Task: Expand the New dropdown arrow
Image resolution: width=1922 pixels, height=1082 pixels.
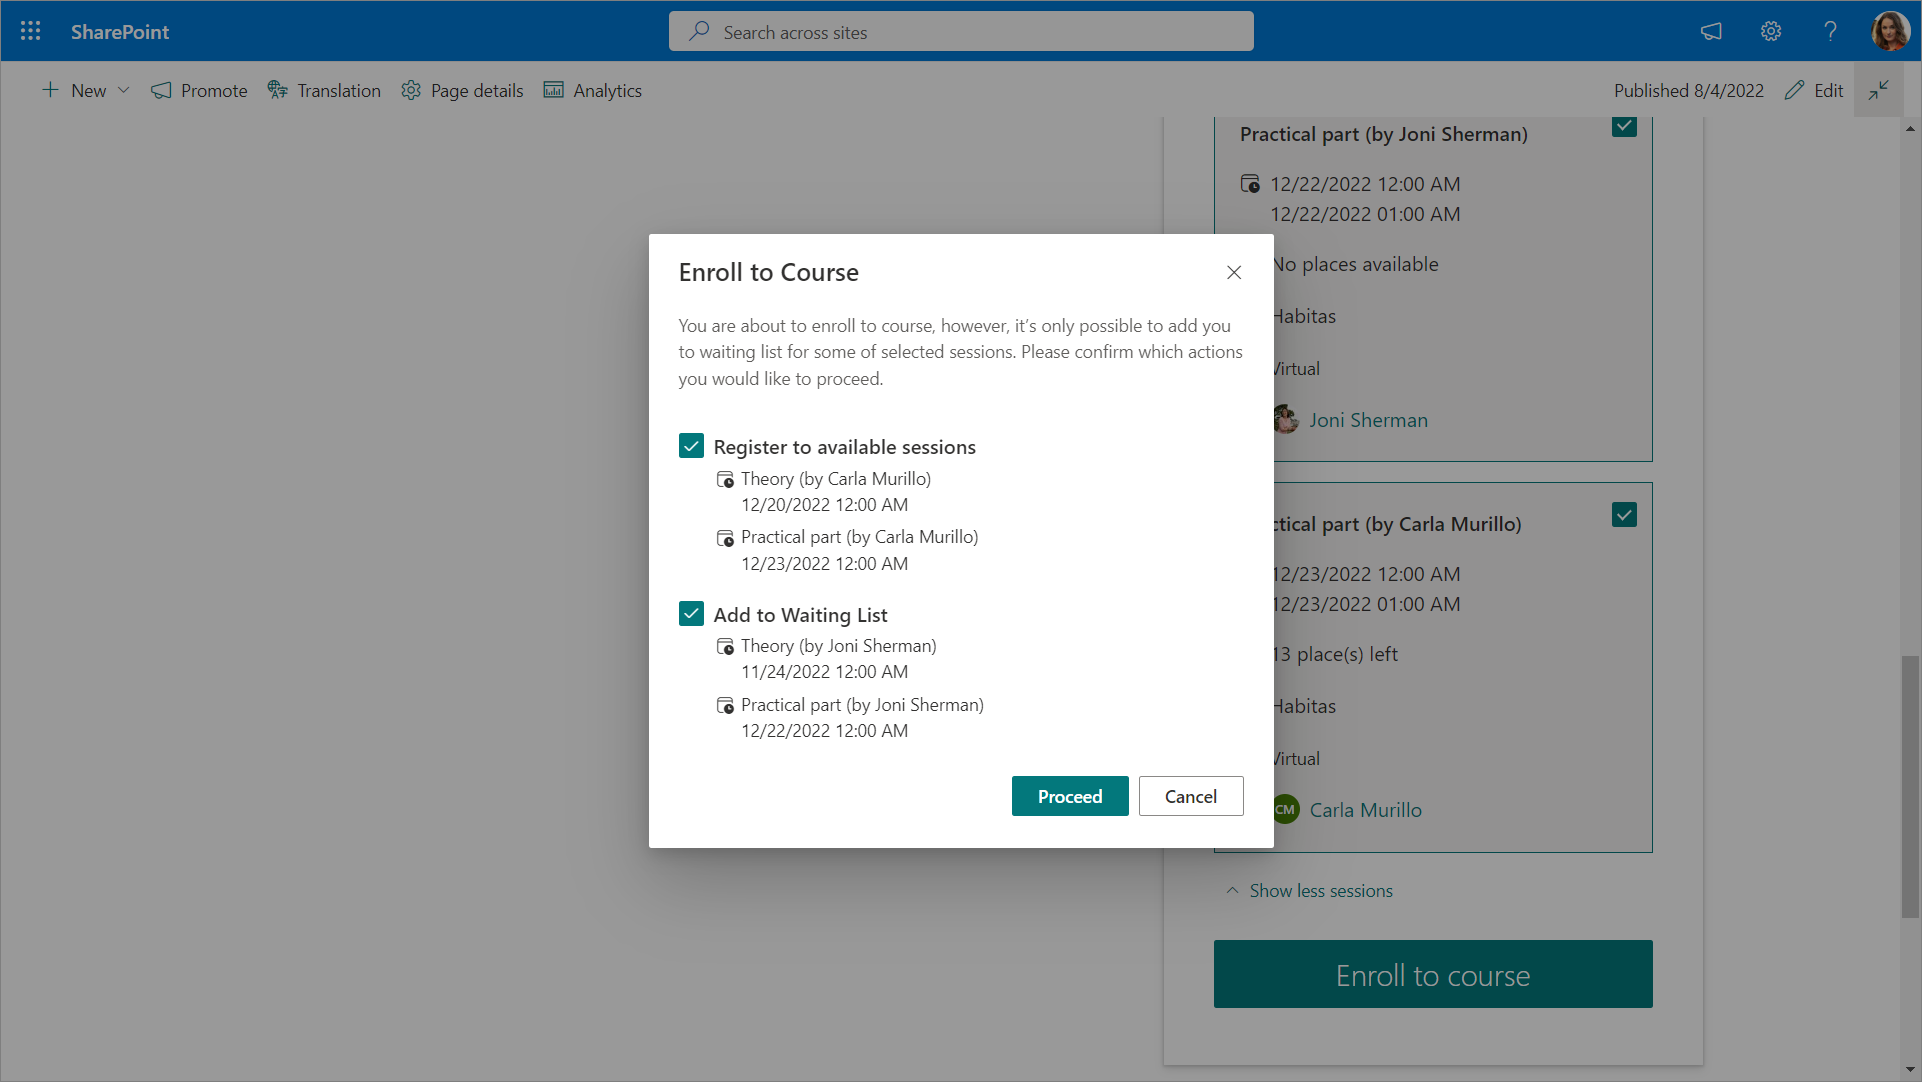Action: pyautogui.click(x=124, y=90)
